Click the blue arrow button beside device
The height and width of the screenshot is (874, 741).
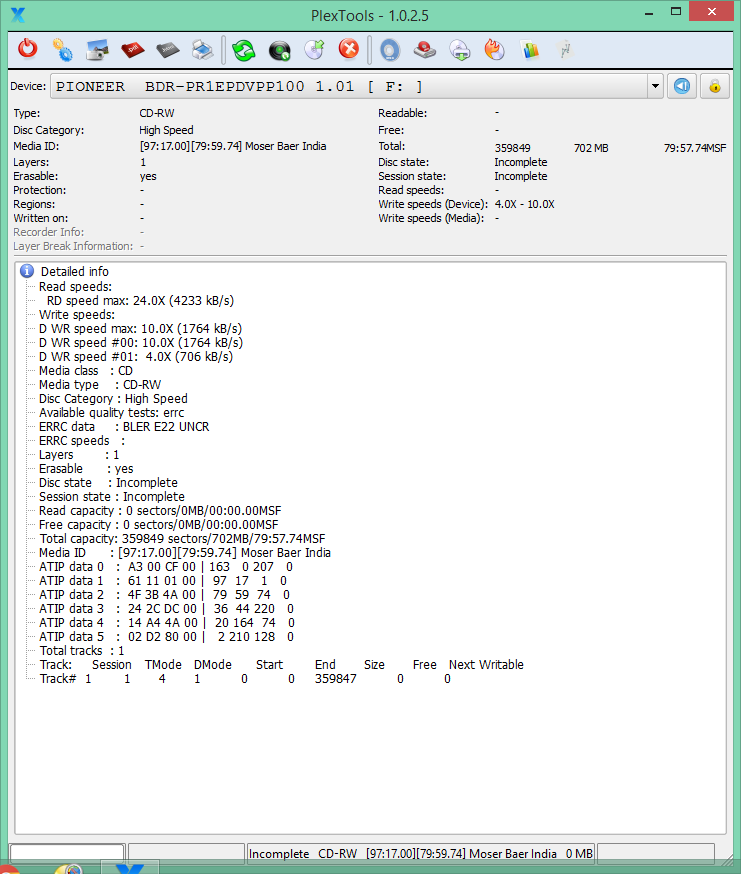[682, 86]
